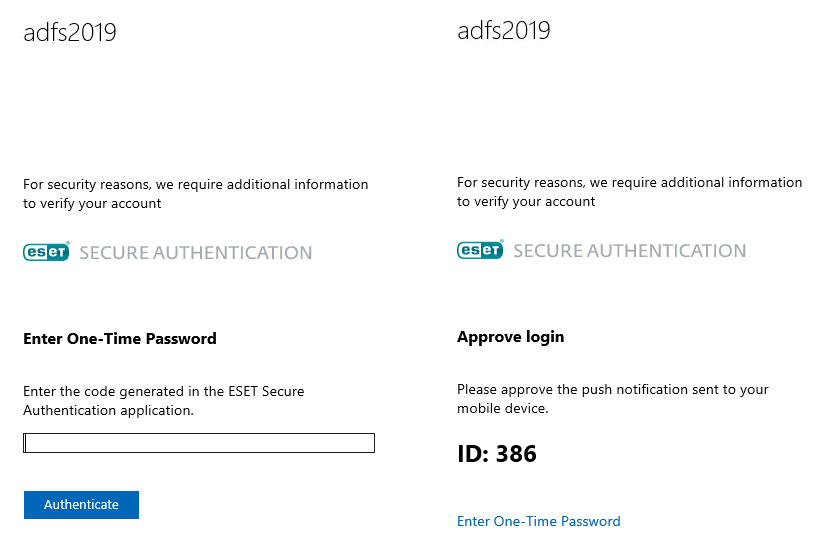Click the right adfs2019 page title
This screenshot has width=831, height=549.
[504, 30]
